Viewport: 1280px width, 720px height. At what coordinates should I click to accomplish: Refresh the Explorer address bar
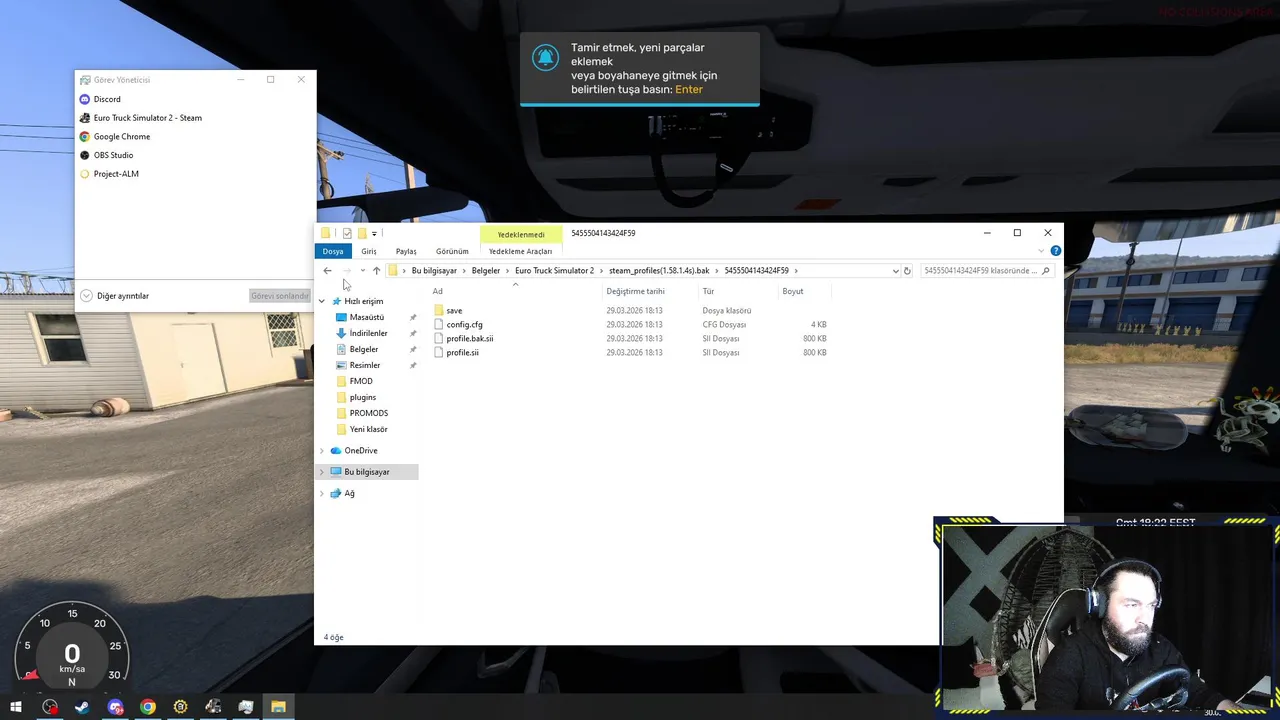click(x=907, y=271)
